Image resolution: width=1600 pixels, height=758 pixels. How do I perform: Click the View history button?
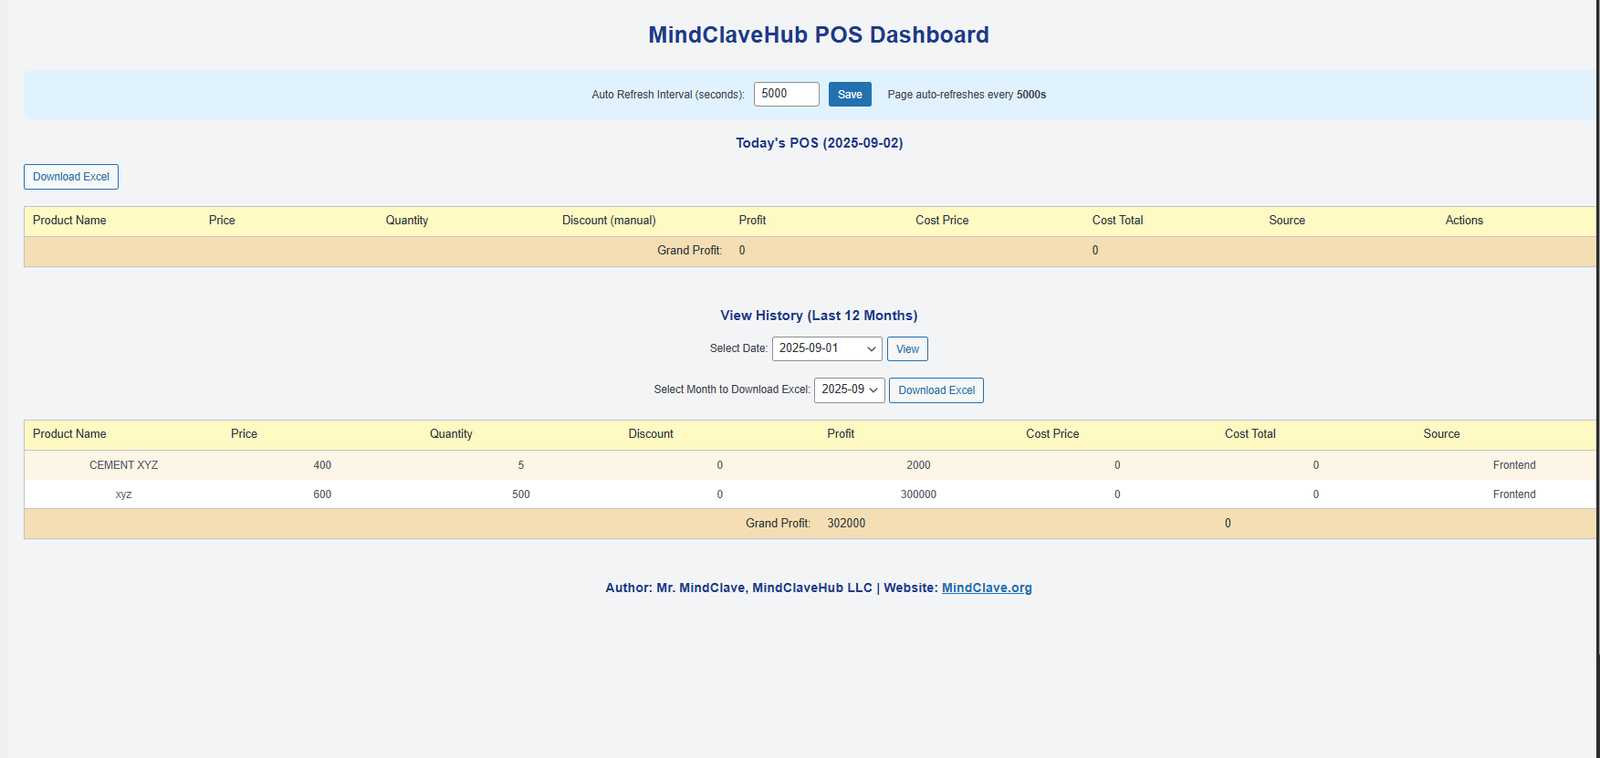point(907,349)
